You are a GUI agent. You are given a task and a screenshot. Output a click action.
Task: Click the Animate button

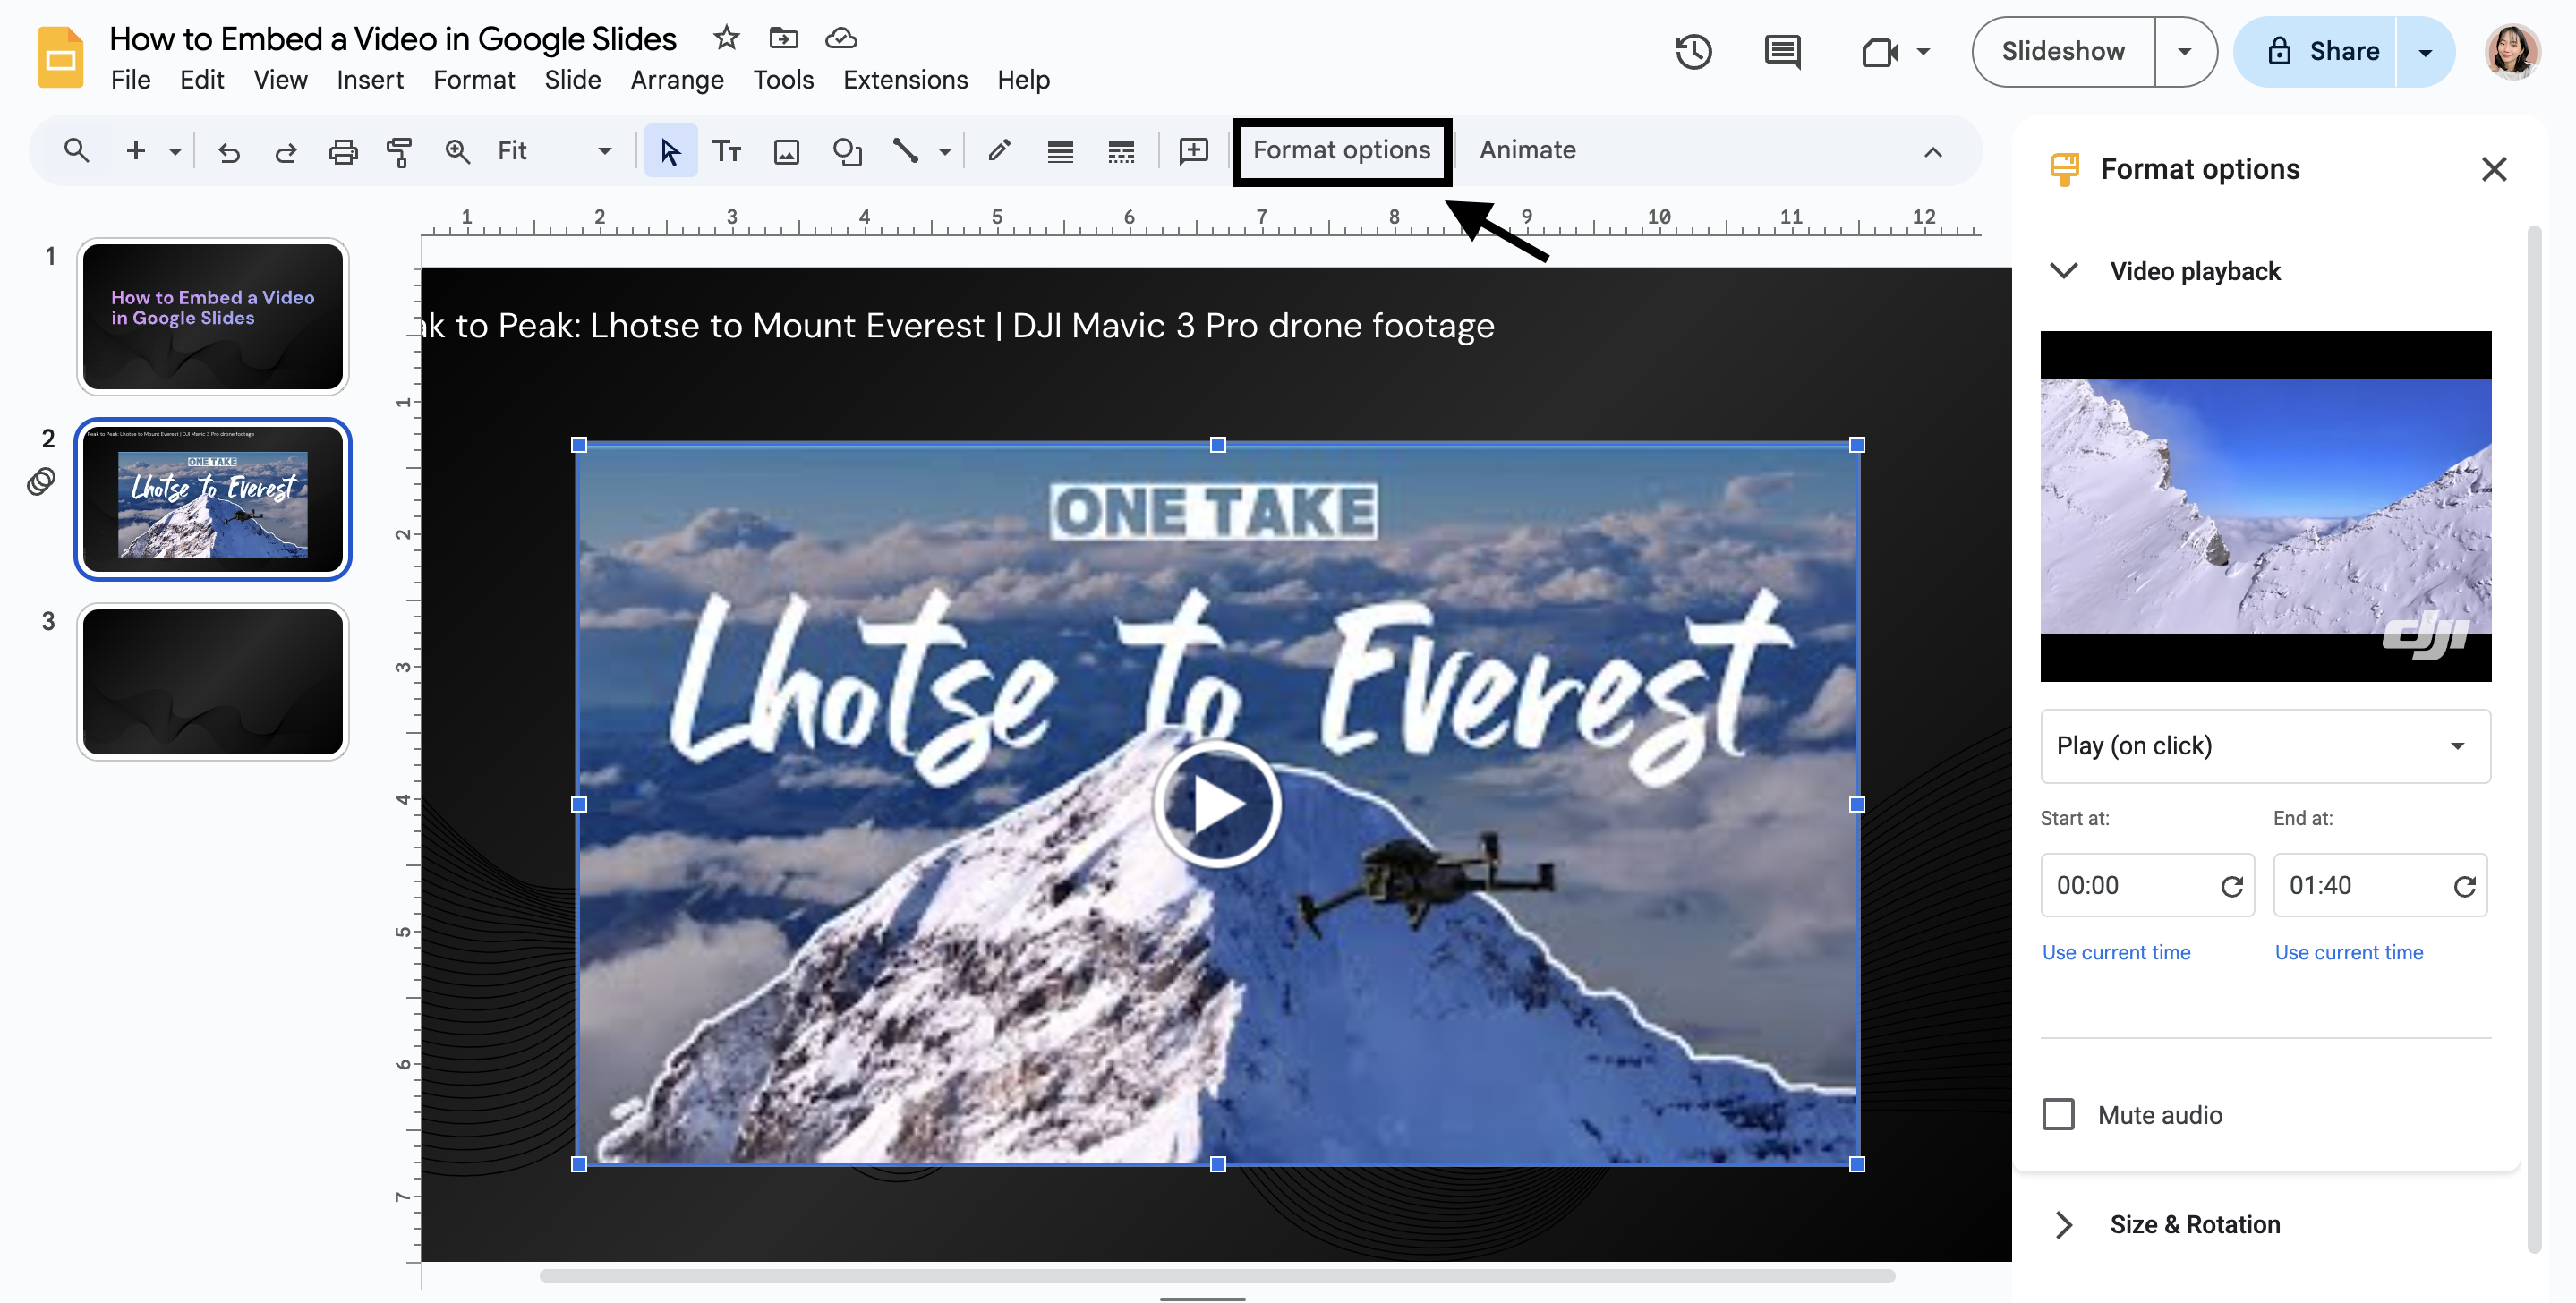tap(1527, 151)
